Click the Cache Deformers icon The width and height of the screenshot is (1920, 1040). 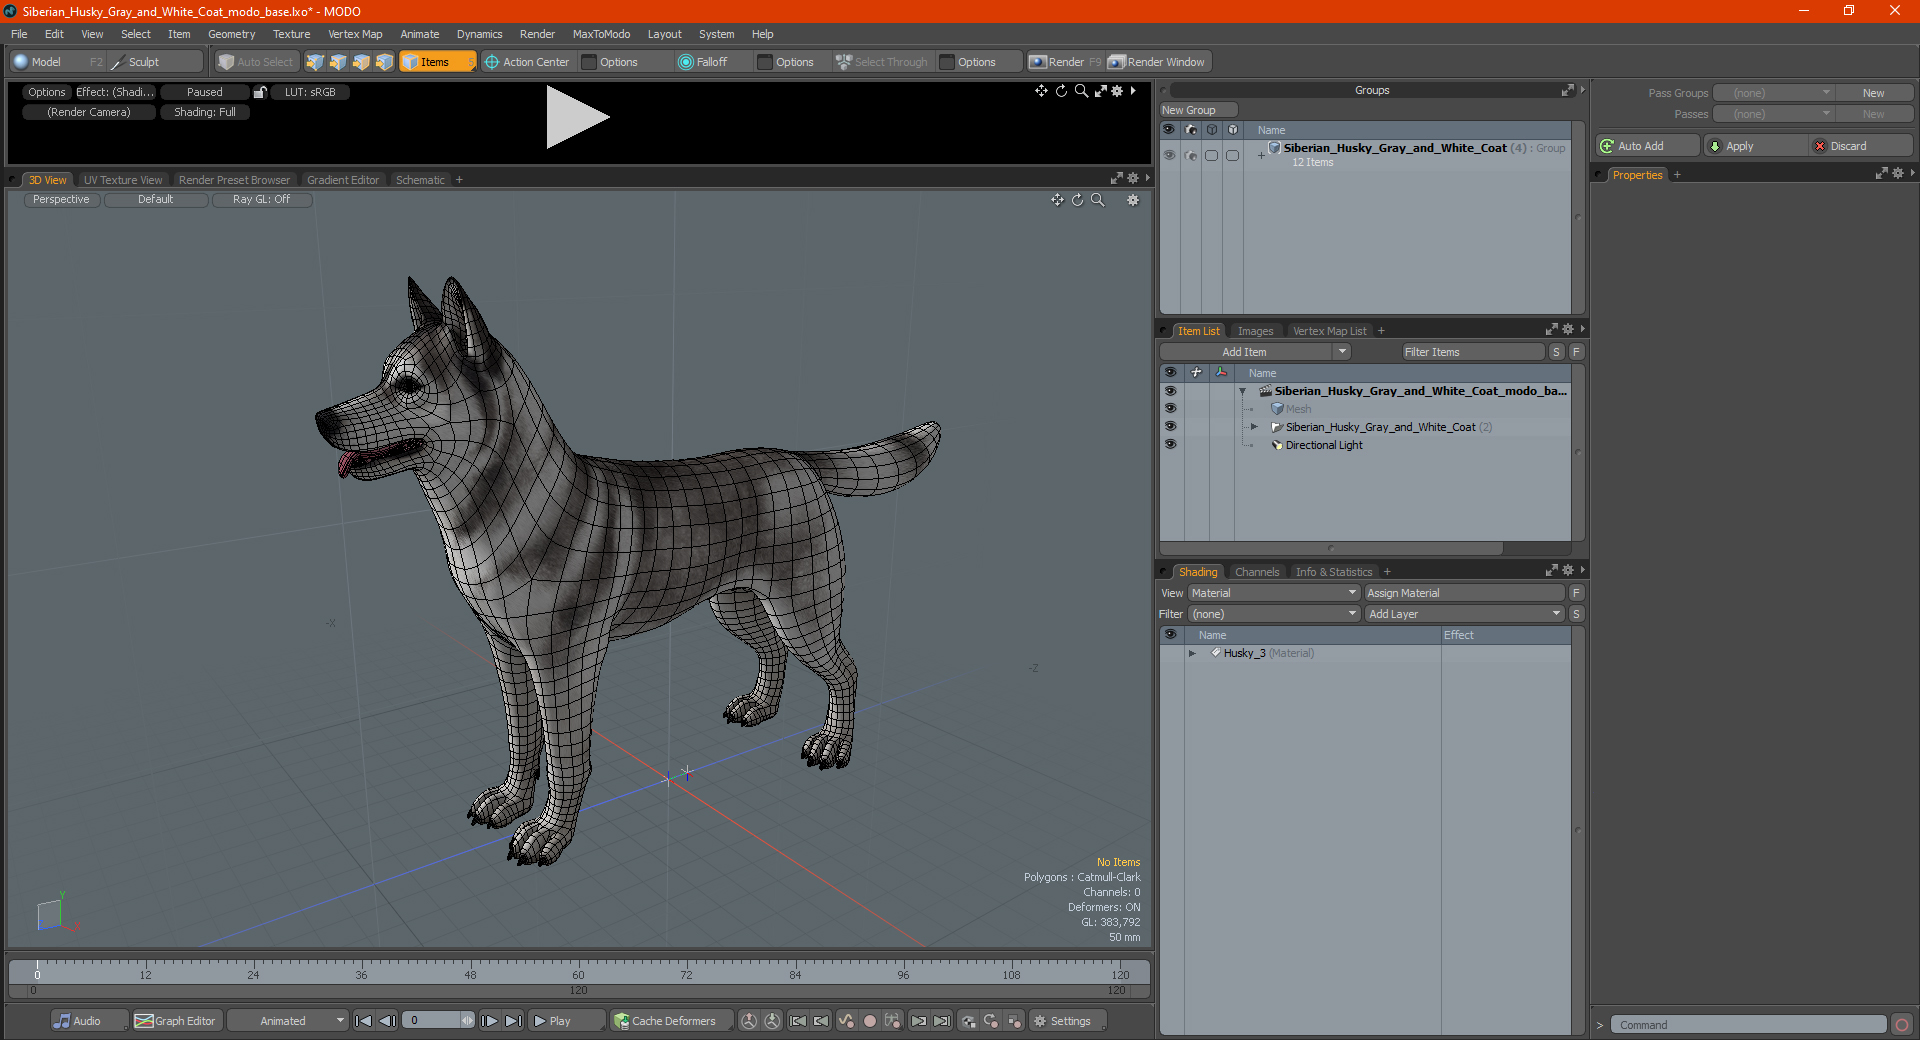point(622,1021)
